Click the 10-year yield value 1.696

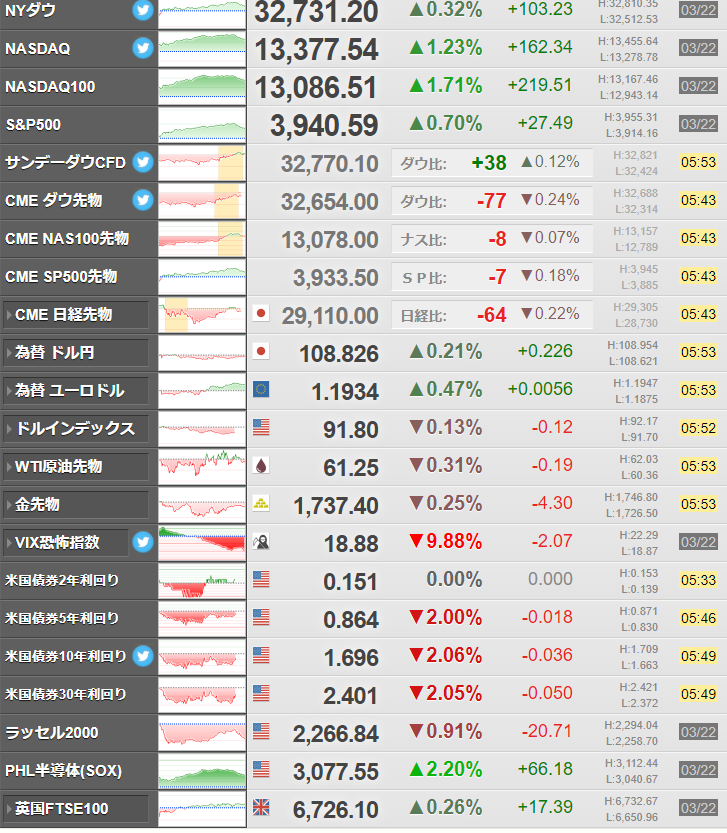351,658
